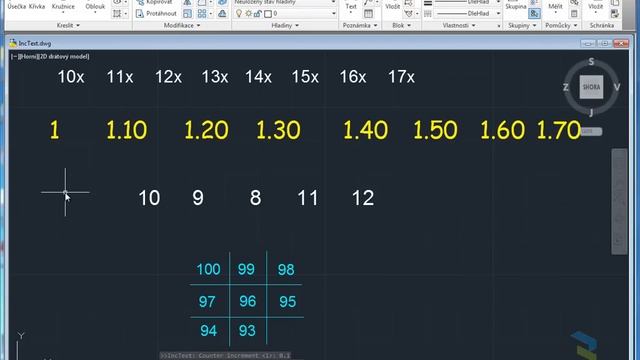The height and width of the screenshot is (360, 640).
Task: Click the Skupina group tool
Action: click(x=516, y=7)
